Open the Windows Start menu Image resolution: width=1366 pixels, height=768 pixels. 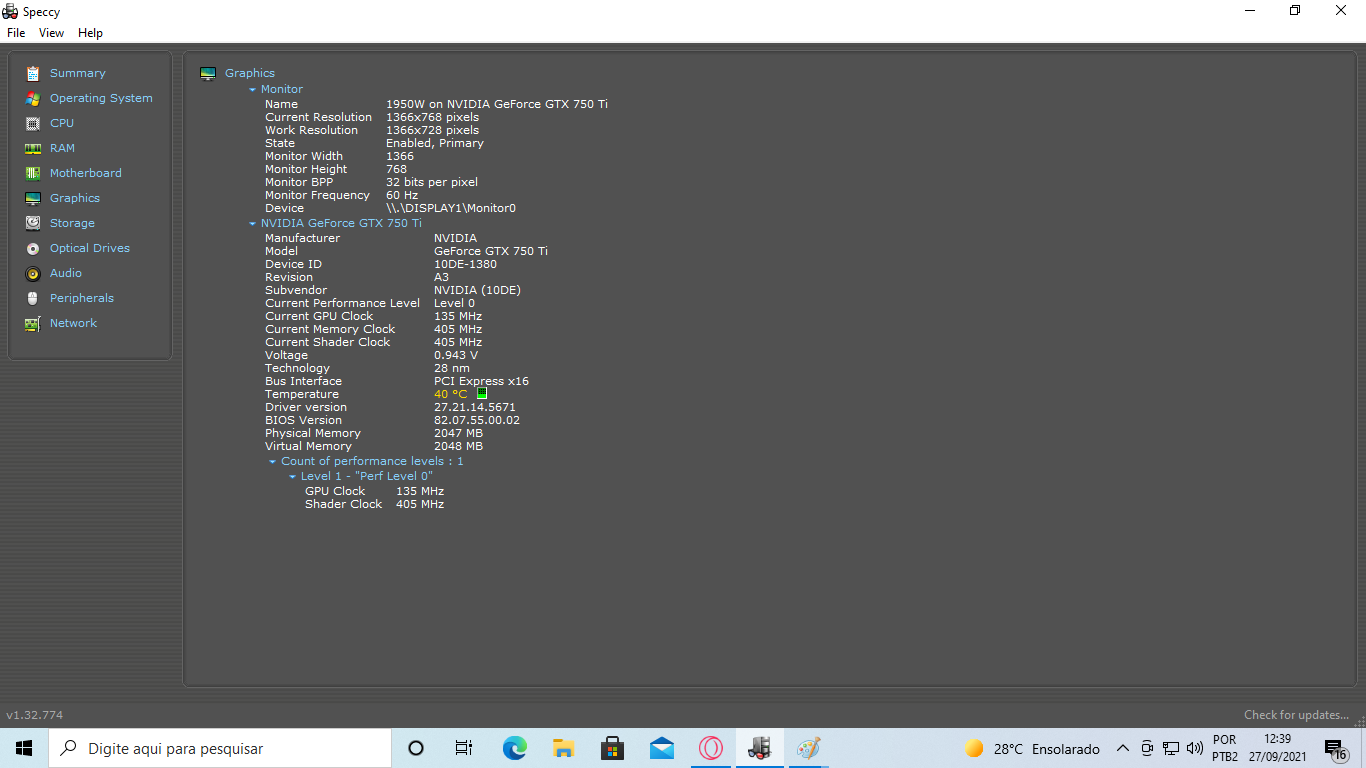coord(24,748)
